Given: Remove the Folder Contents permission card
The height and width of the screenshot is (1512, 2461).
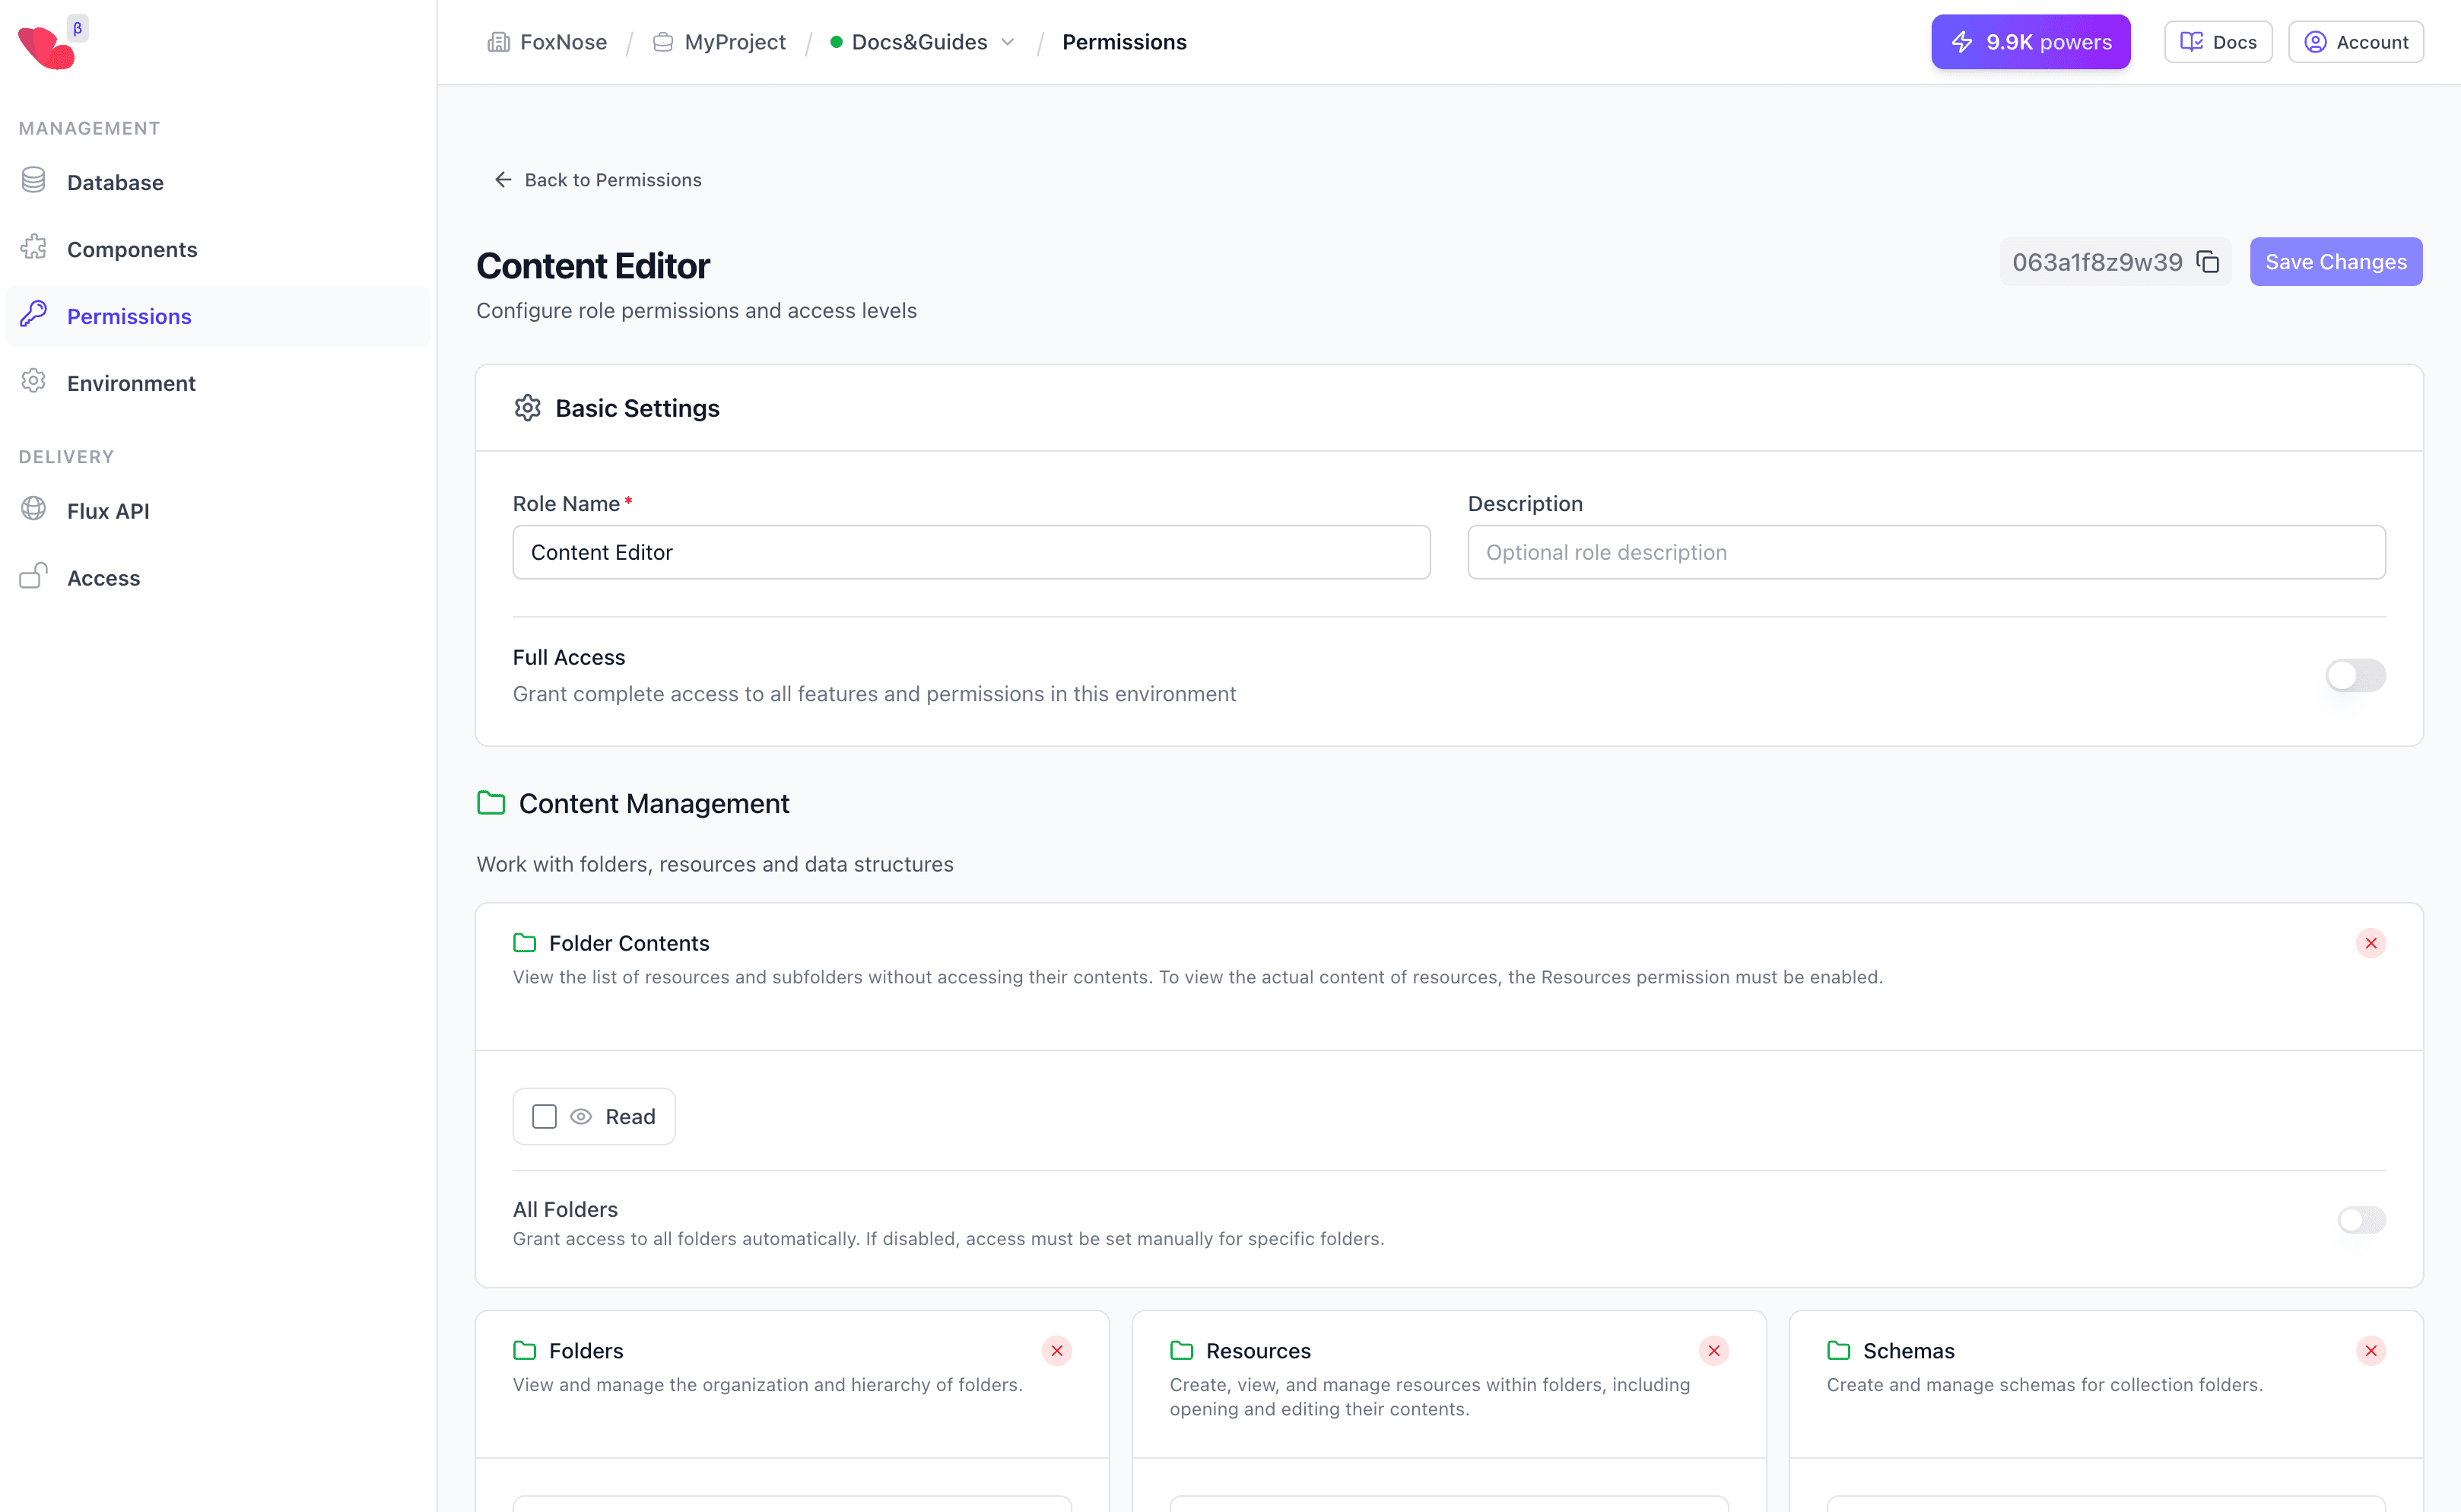Looking at the screenshot, I should pos(2371,942).
